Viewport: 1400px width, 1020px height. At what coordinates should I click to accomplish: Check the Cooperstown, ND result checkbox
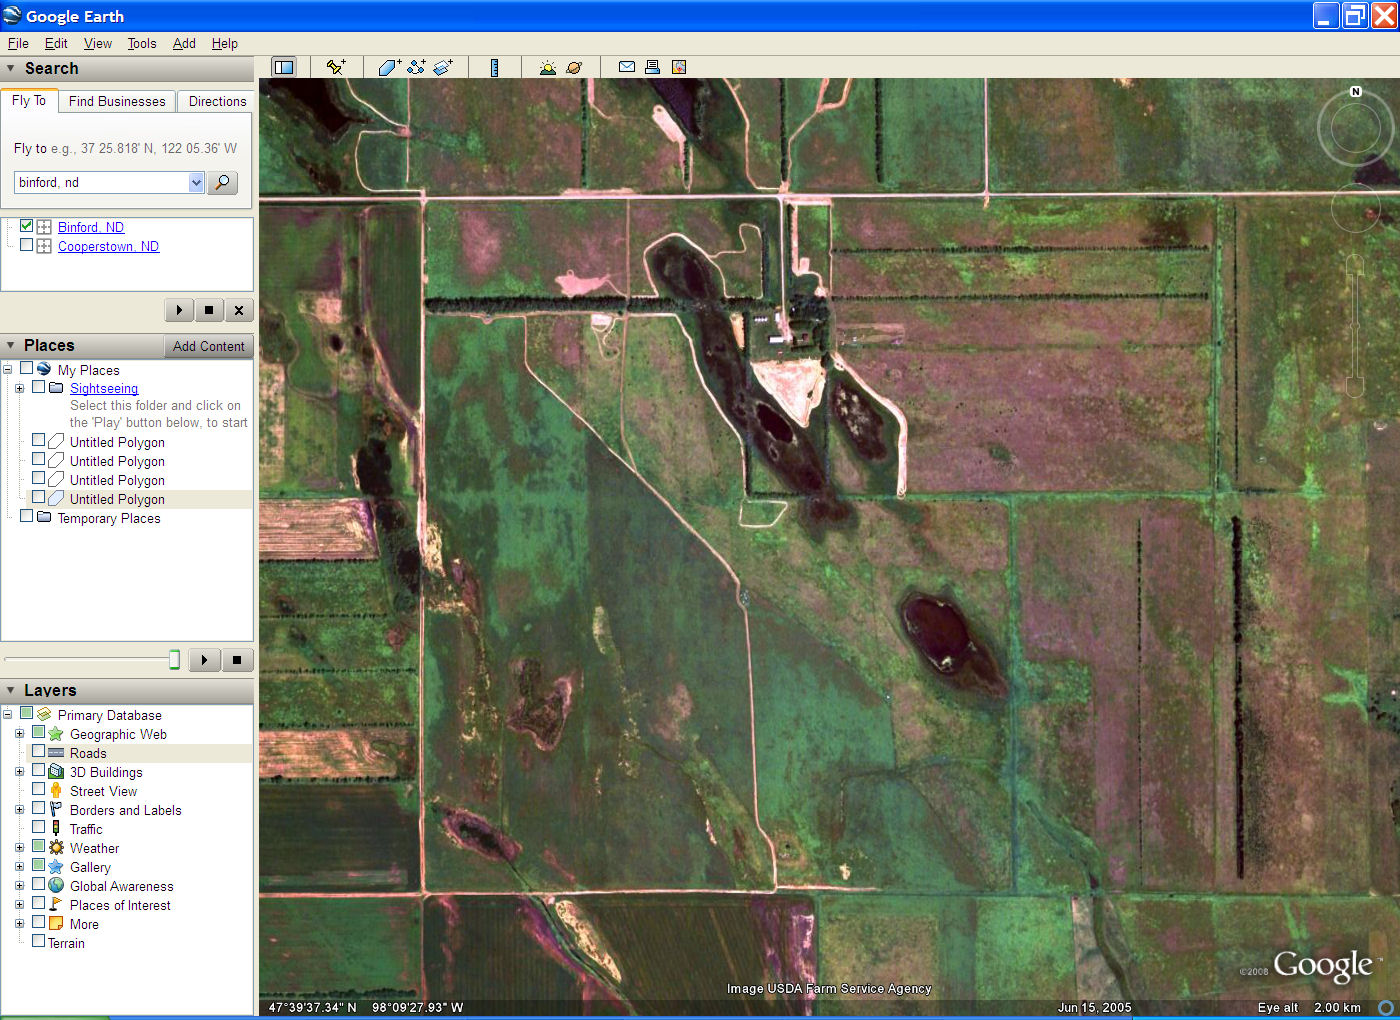pos(26,245)
